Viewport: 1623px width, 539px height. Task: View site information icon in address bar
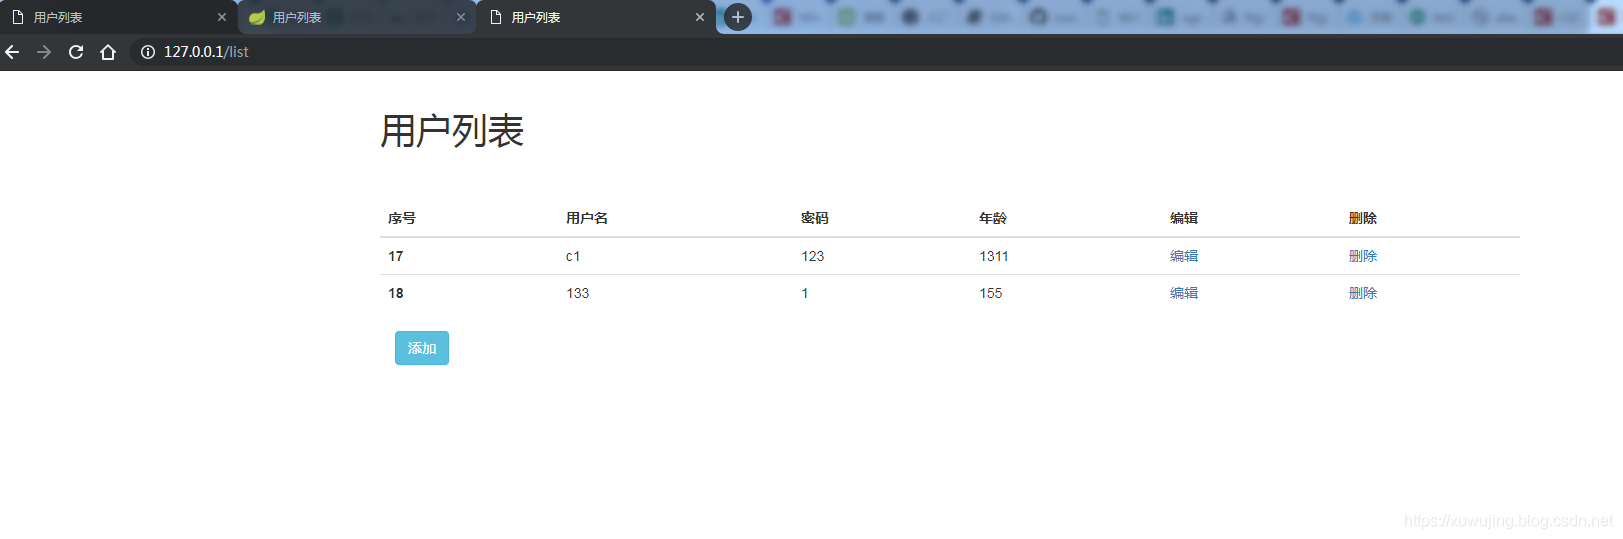pos(148,52)
